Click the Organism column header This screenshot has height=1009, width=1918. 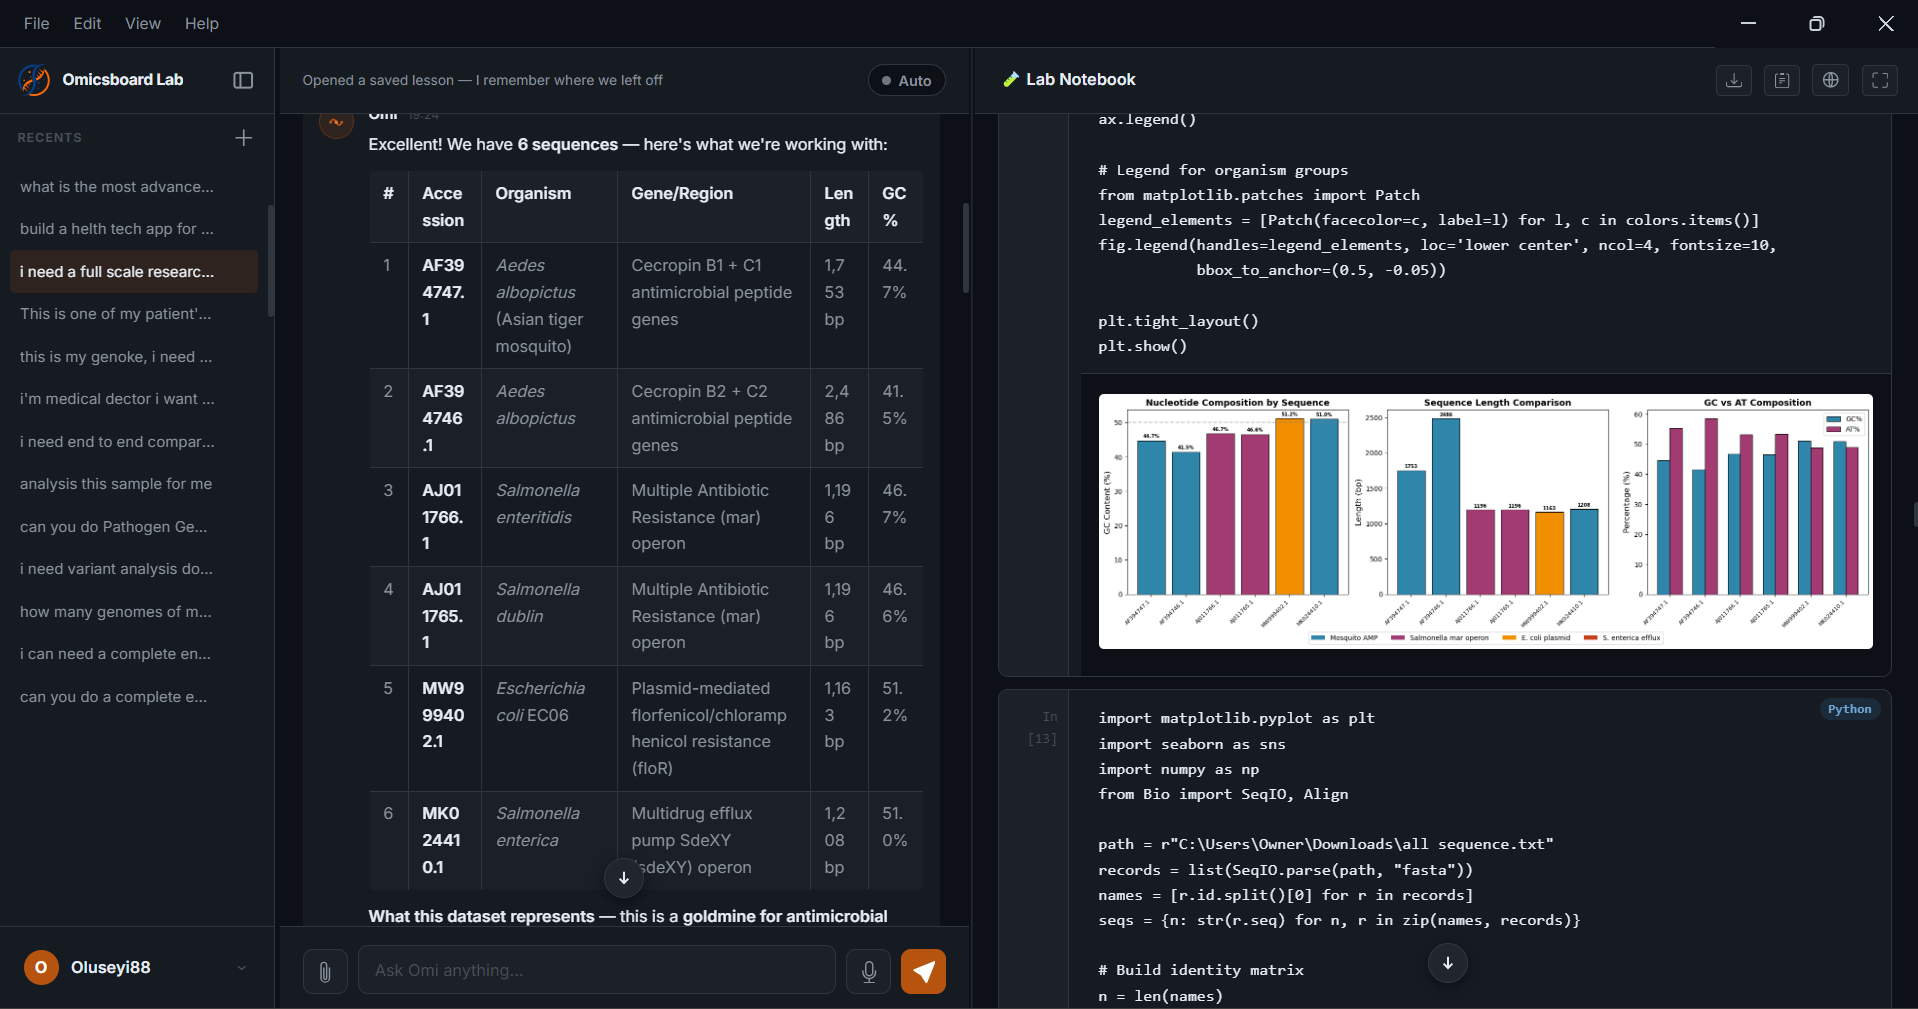(x=549, y=207)
